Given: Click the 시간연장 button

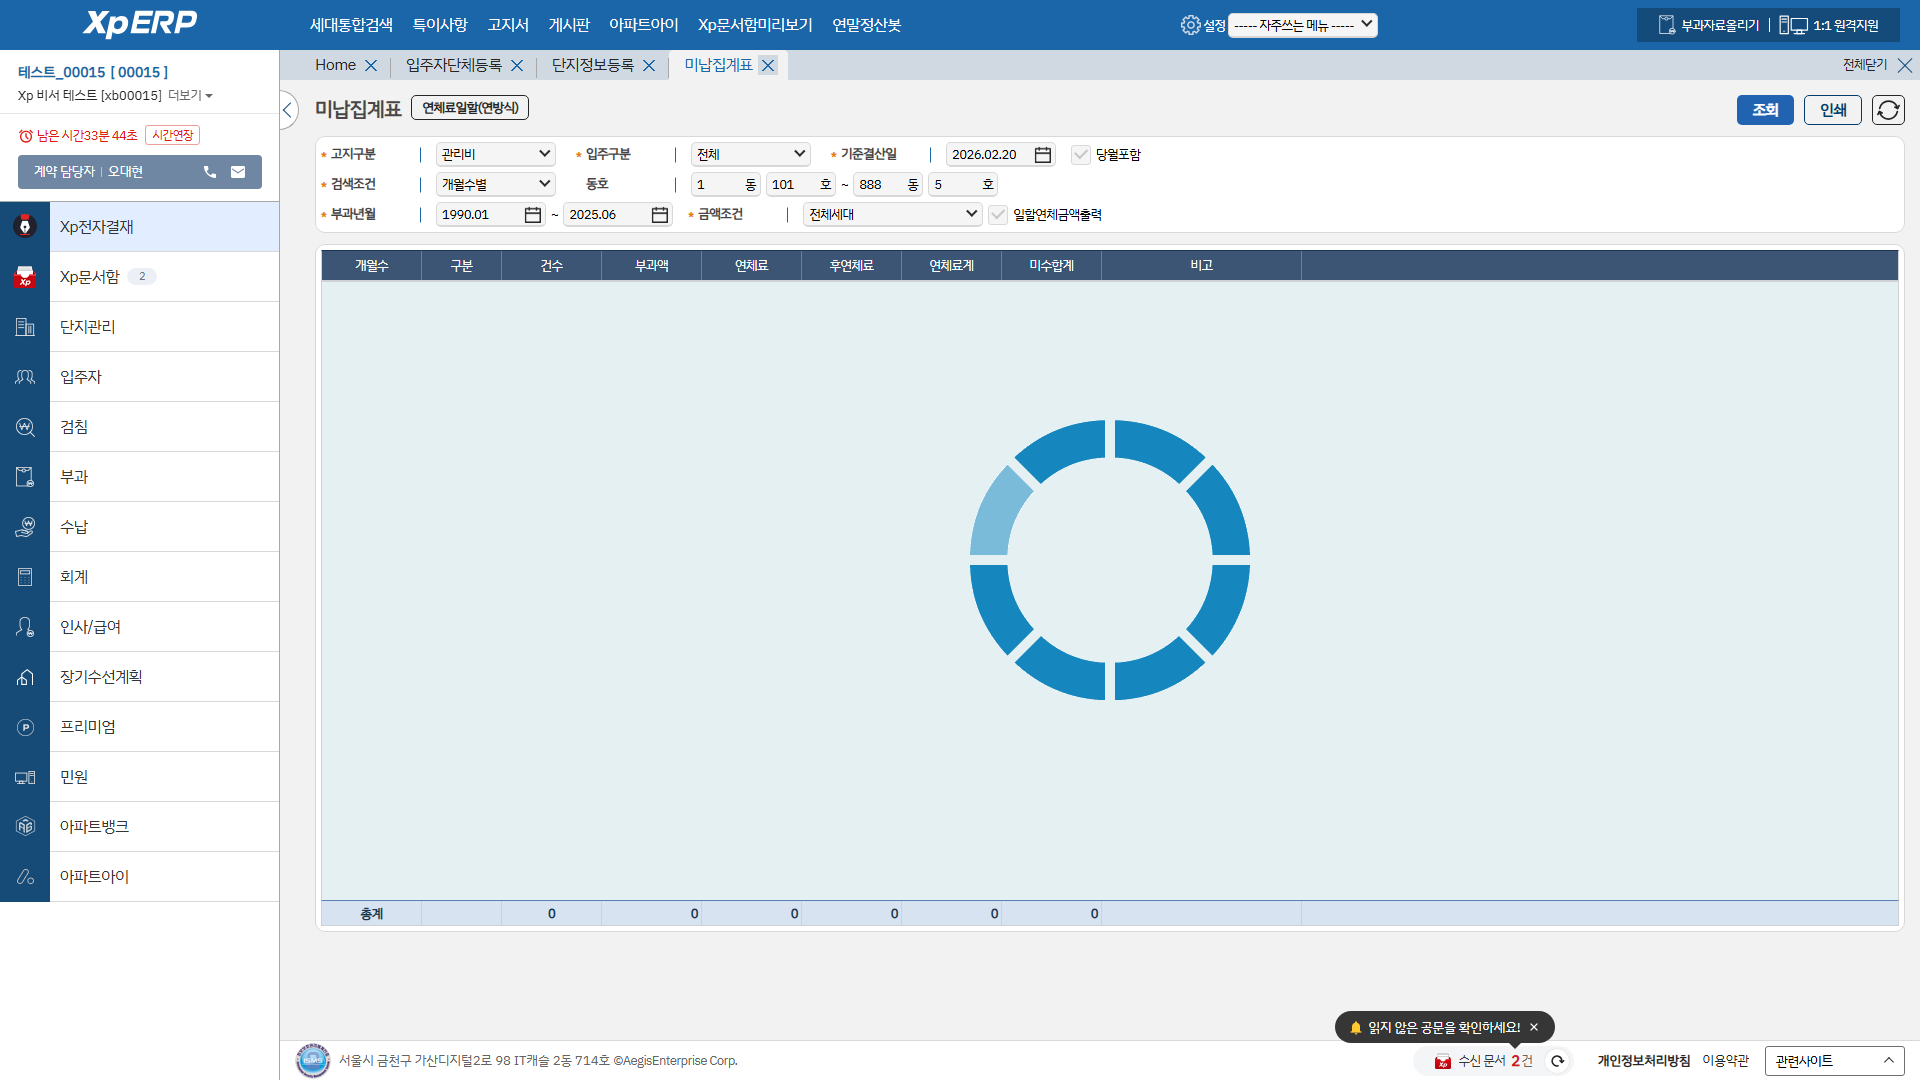Looking at the screenshot, I should pos(173,135).
